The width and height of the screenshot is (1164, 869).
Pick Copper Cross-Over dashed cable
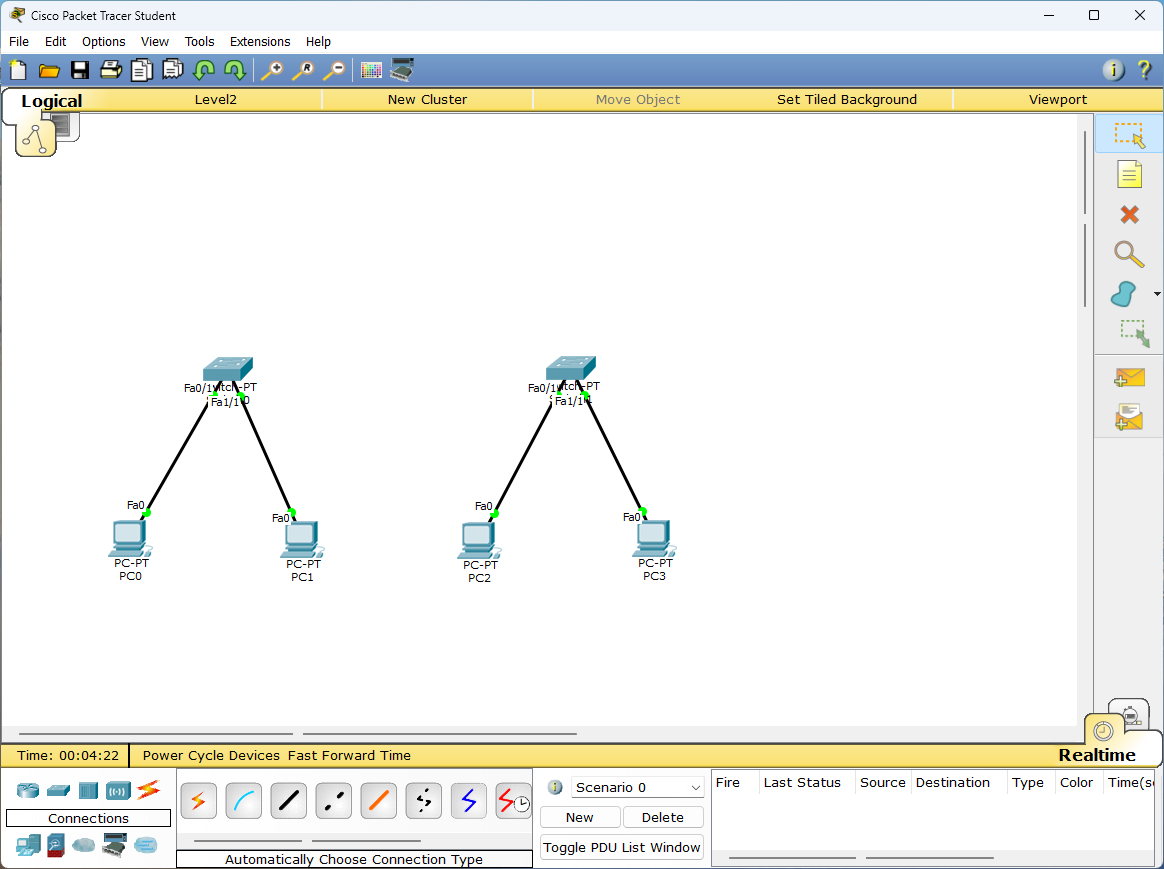333,801
